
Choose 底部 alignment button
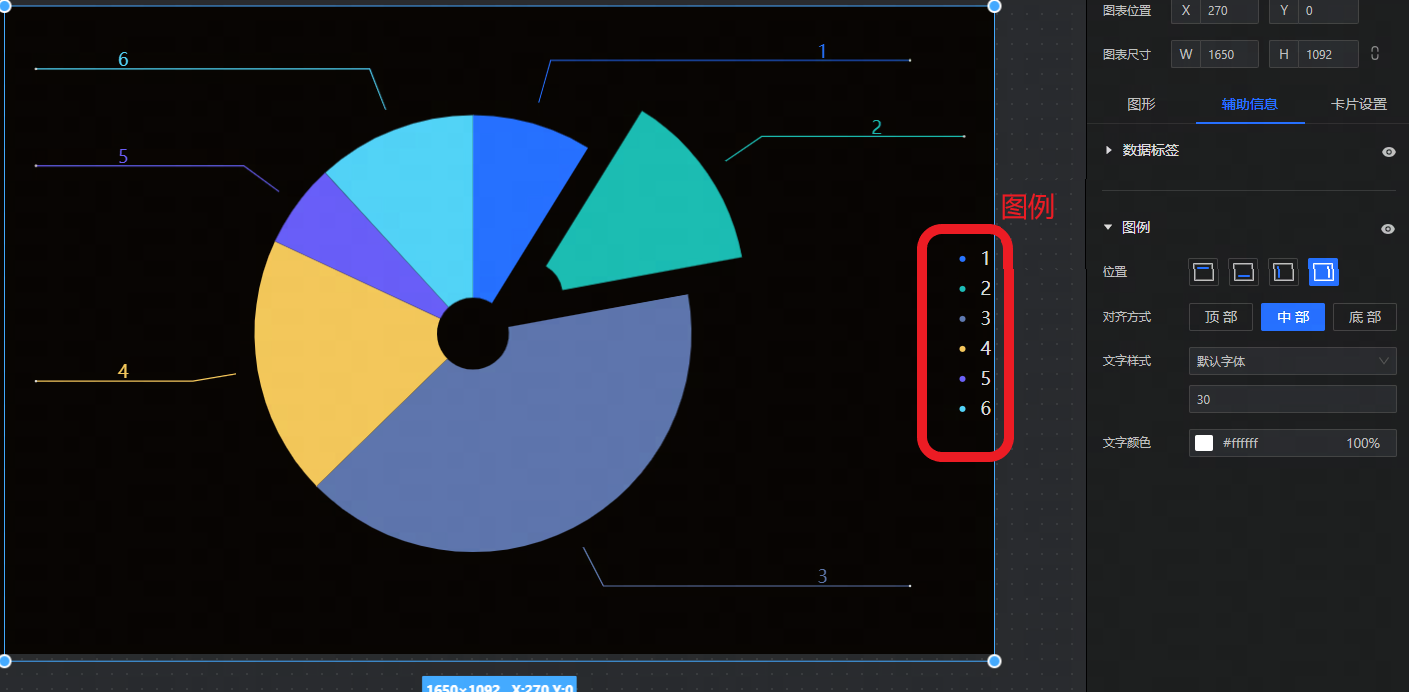[x=1364, y=317]
